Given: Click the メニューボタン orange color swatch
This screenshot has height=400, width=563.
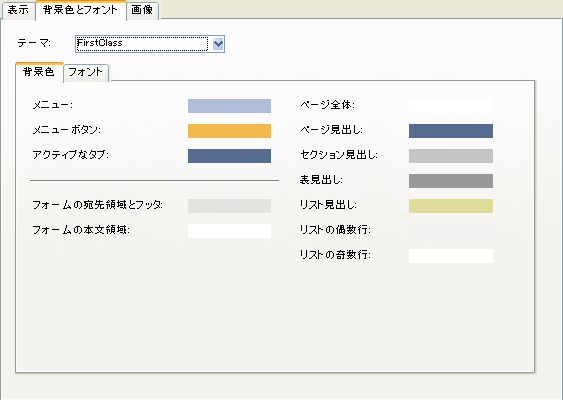Looking at the screenshot, I should 229,131.
